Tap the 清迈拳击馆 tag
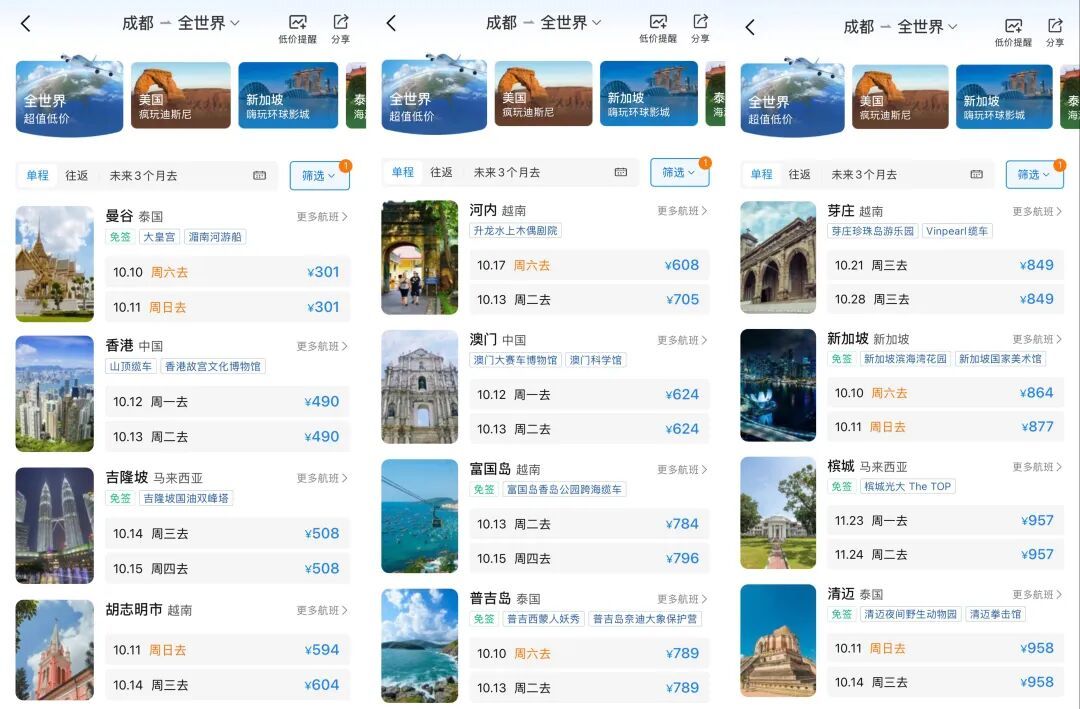1080x709 pixels. coord(995,615)
